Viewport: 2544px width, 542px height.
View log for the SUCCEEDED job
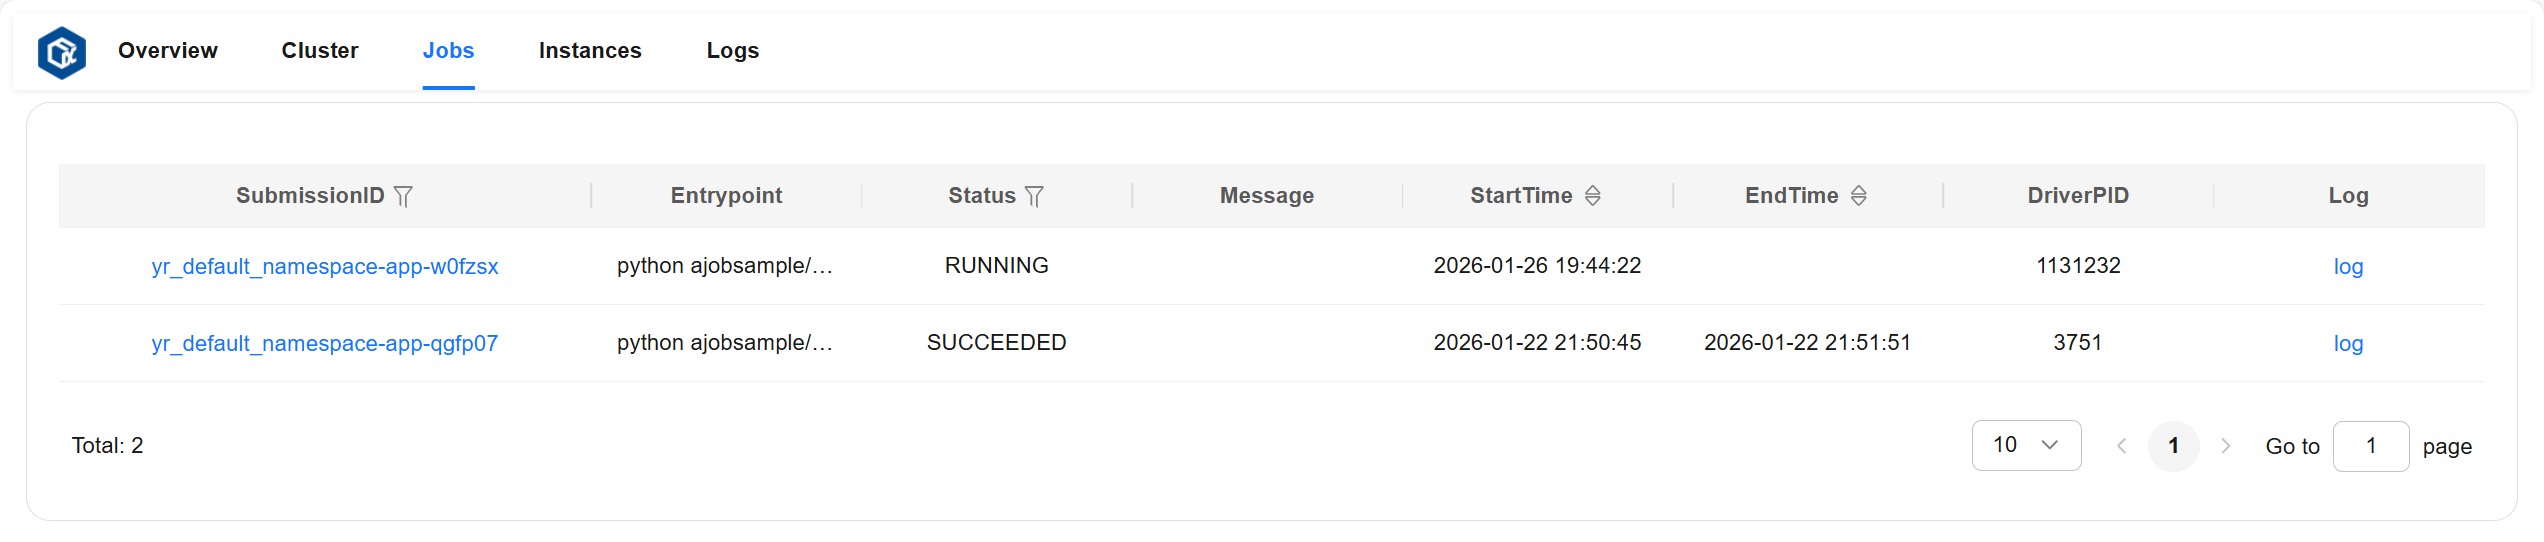coord(2348,344)
